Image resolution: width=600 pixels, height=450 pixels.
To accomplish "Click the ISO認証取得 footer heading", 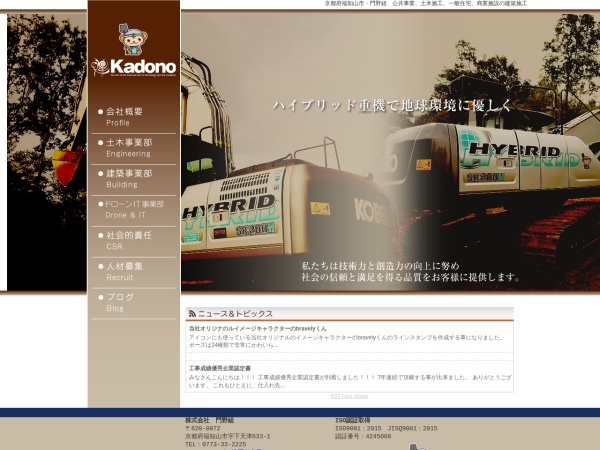I will [352, 420].
